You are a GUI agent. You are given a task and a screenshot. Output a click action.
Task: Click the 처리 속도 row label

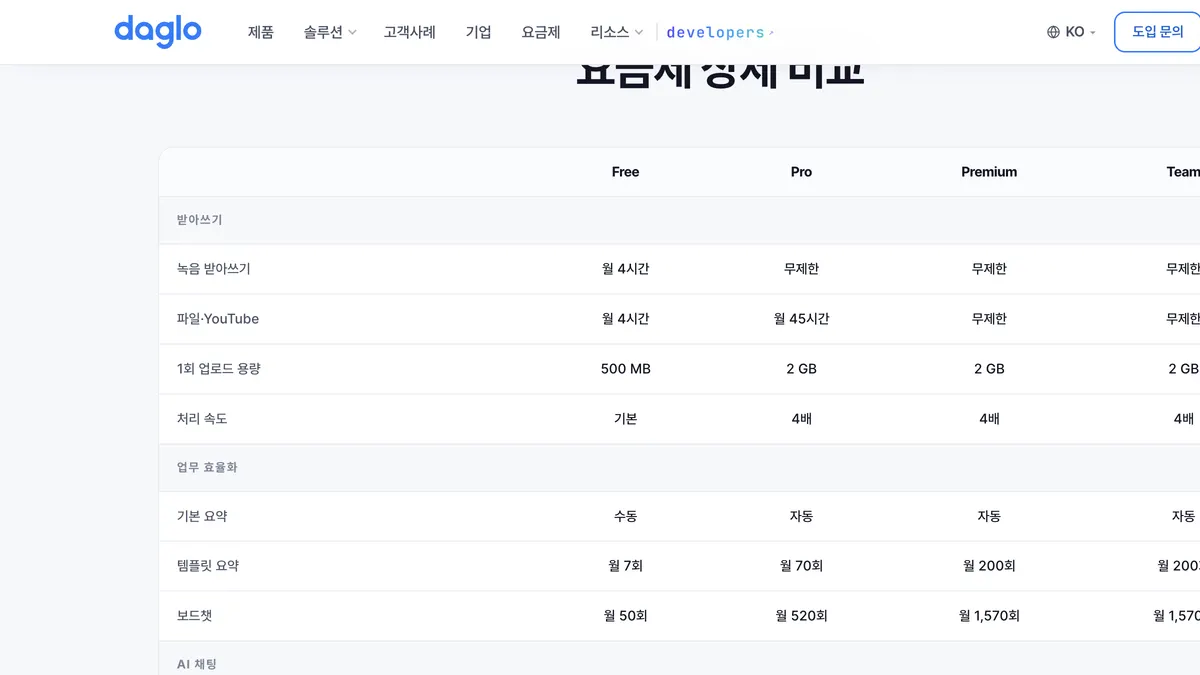(x=202, y=419)
